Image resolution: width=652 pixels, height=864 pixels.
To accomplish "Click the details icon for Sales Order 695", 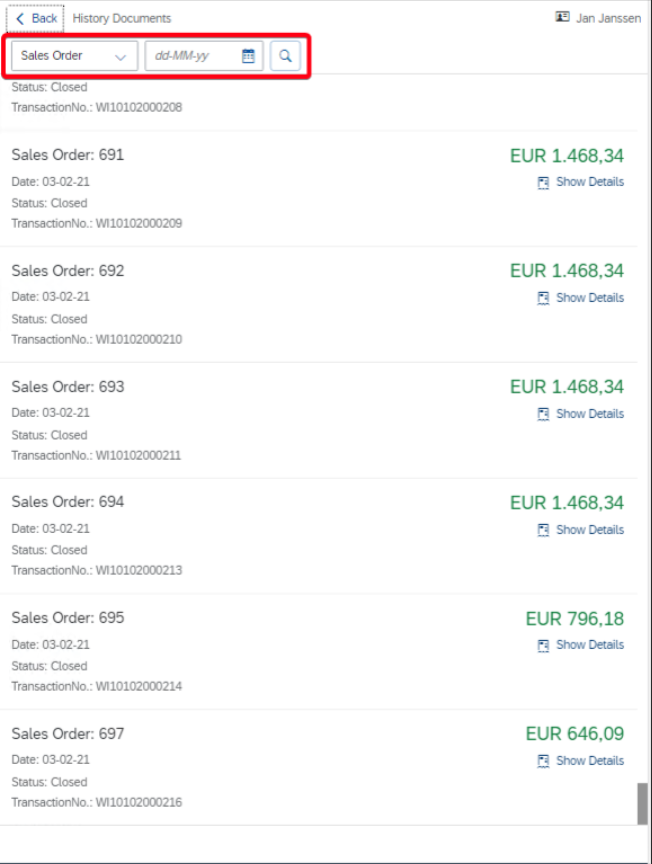I will [543, 646].
